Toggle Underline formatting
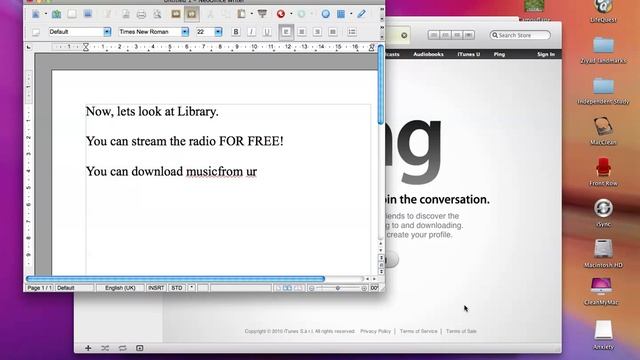The width and height of the screenshot is (640, 360). (x=267, y=32)
